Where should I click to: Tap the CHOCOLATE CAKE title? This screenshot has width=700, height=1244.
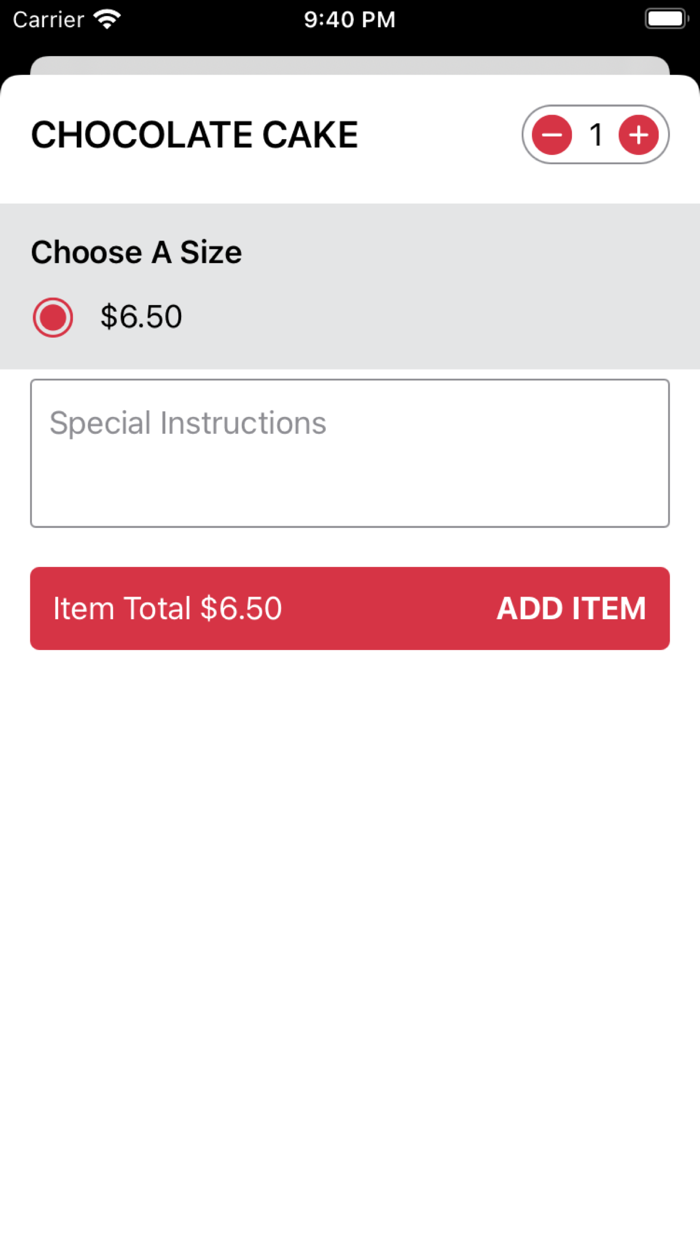click(195, 135)
